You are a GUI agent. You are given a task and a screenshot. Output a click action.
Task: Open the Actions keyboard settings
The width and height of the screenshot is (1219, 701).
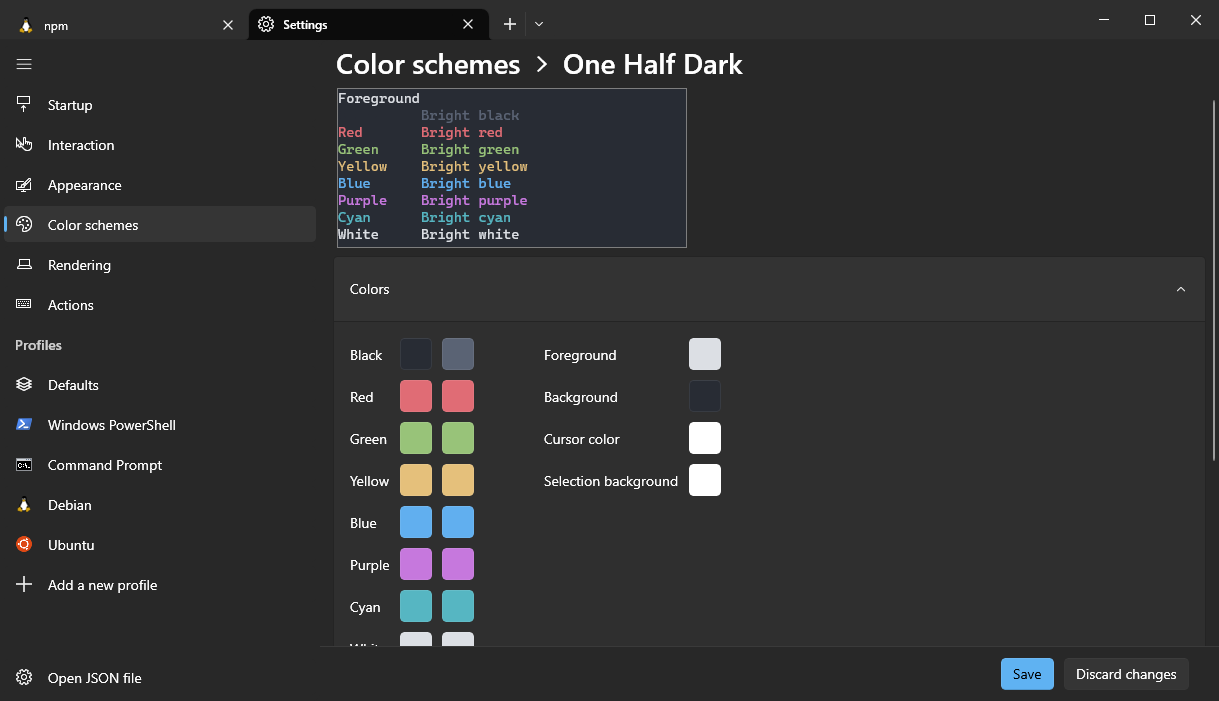tap(70, 305)
